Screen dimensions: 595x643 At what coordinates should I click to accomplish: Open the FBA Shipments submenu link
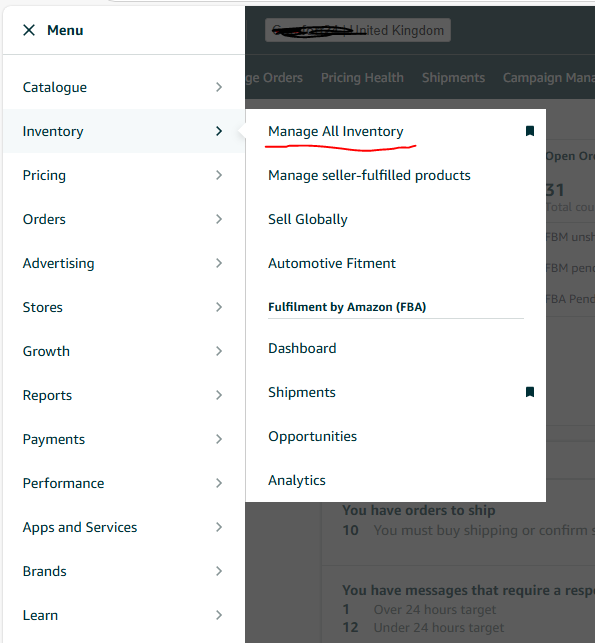point(302,392)
